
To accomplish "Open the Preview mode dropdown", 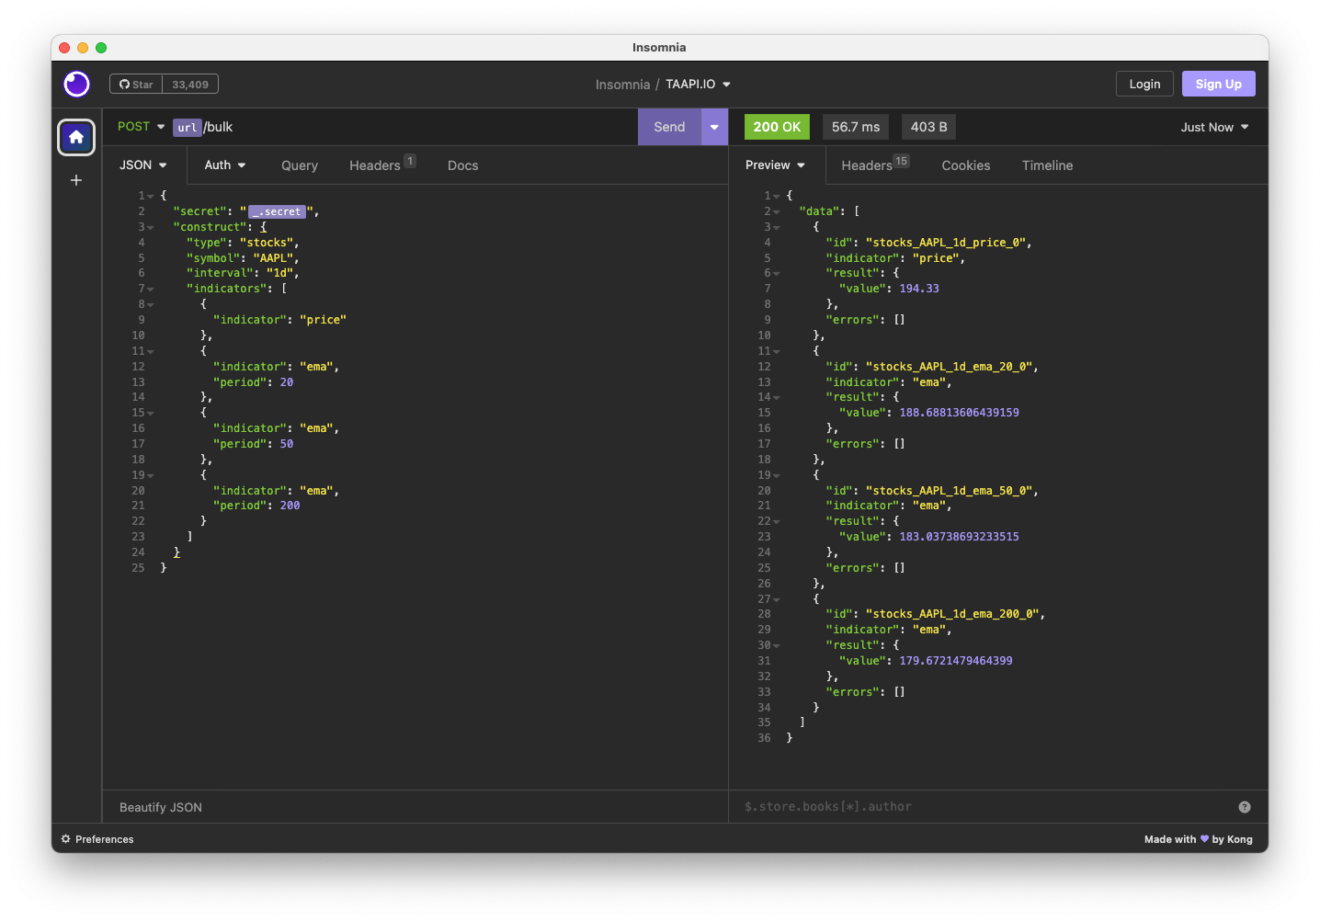I will (x=776, y=165).
